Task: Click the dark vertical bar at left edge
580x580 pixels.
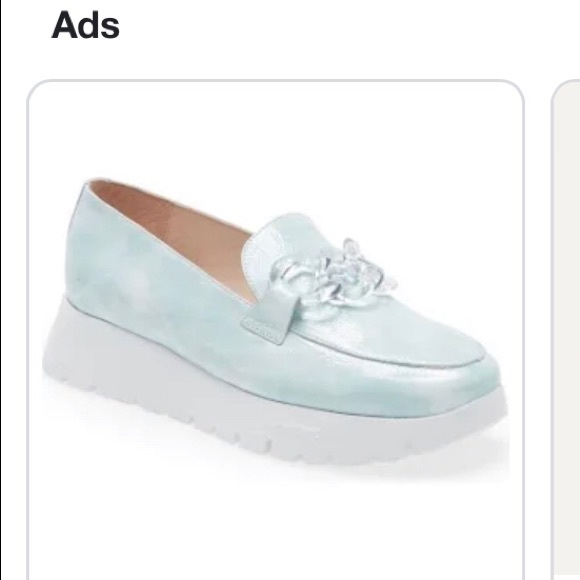Action: [x=1, y=290]
